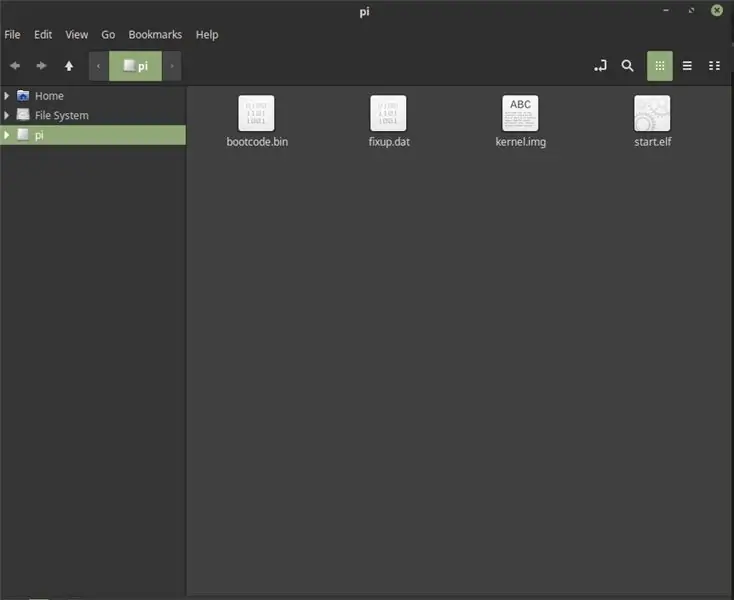Viewport: 734px width, 600px height.
Task: Select pi in the sidebar
Action: (x=93, y=135)
